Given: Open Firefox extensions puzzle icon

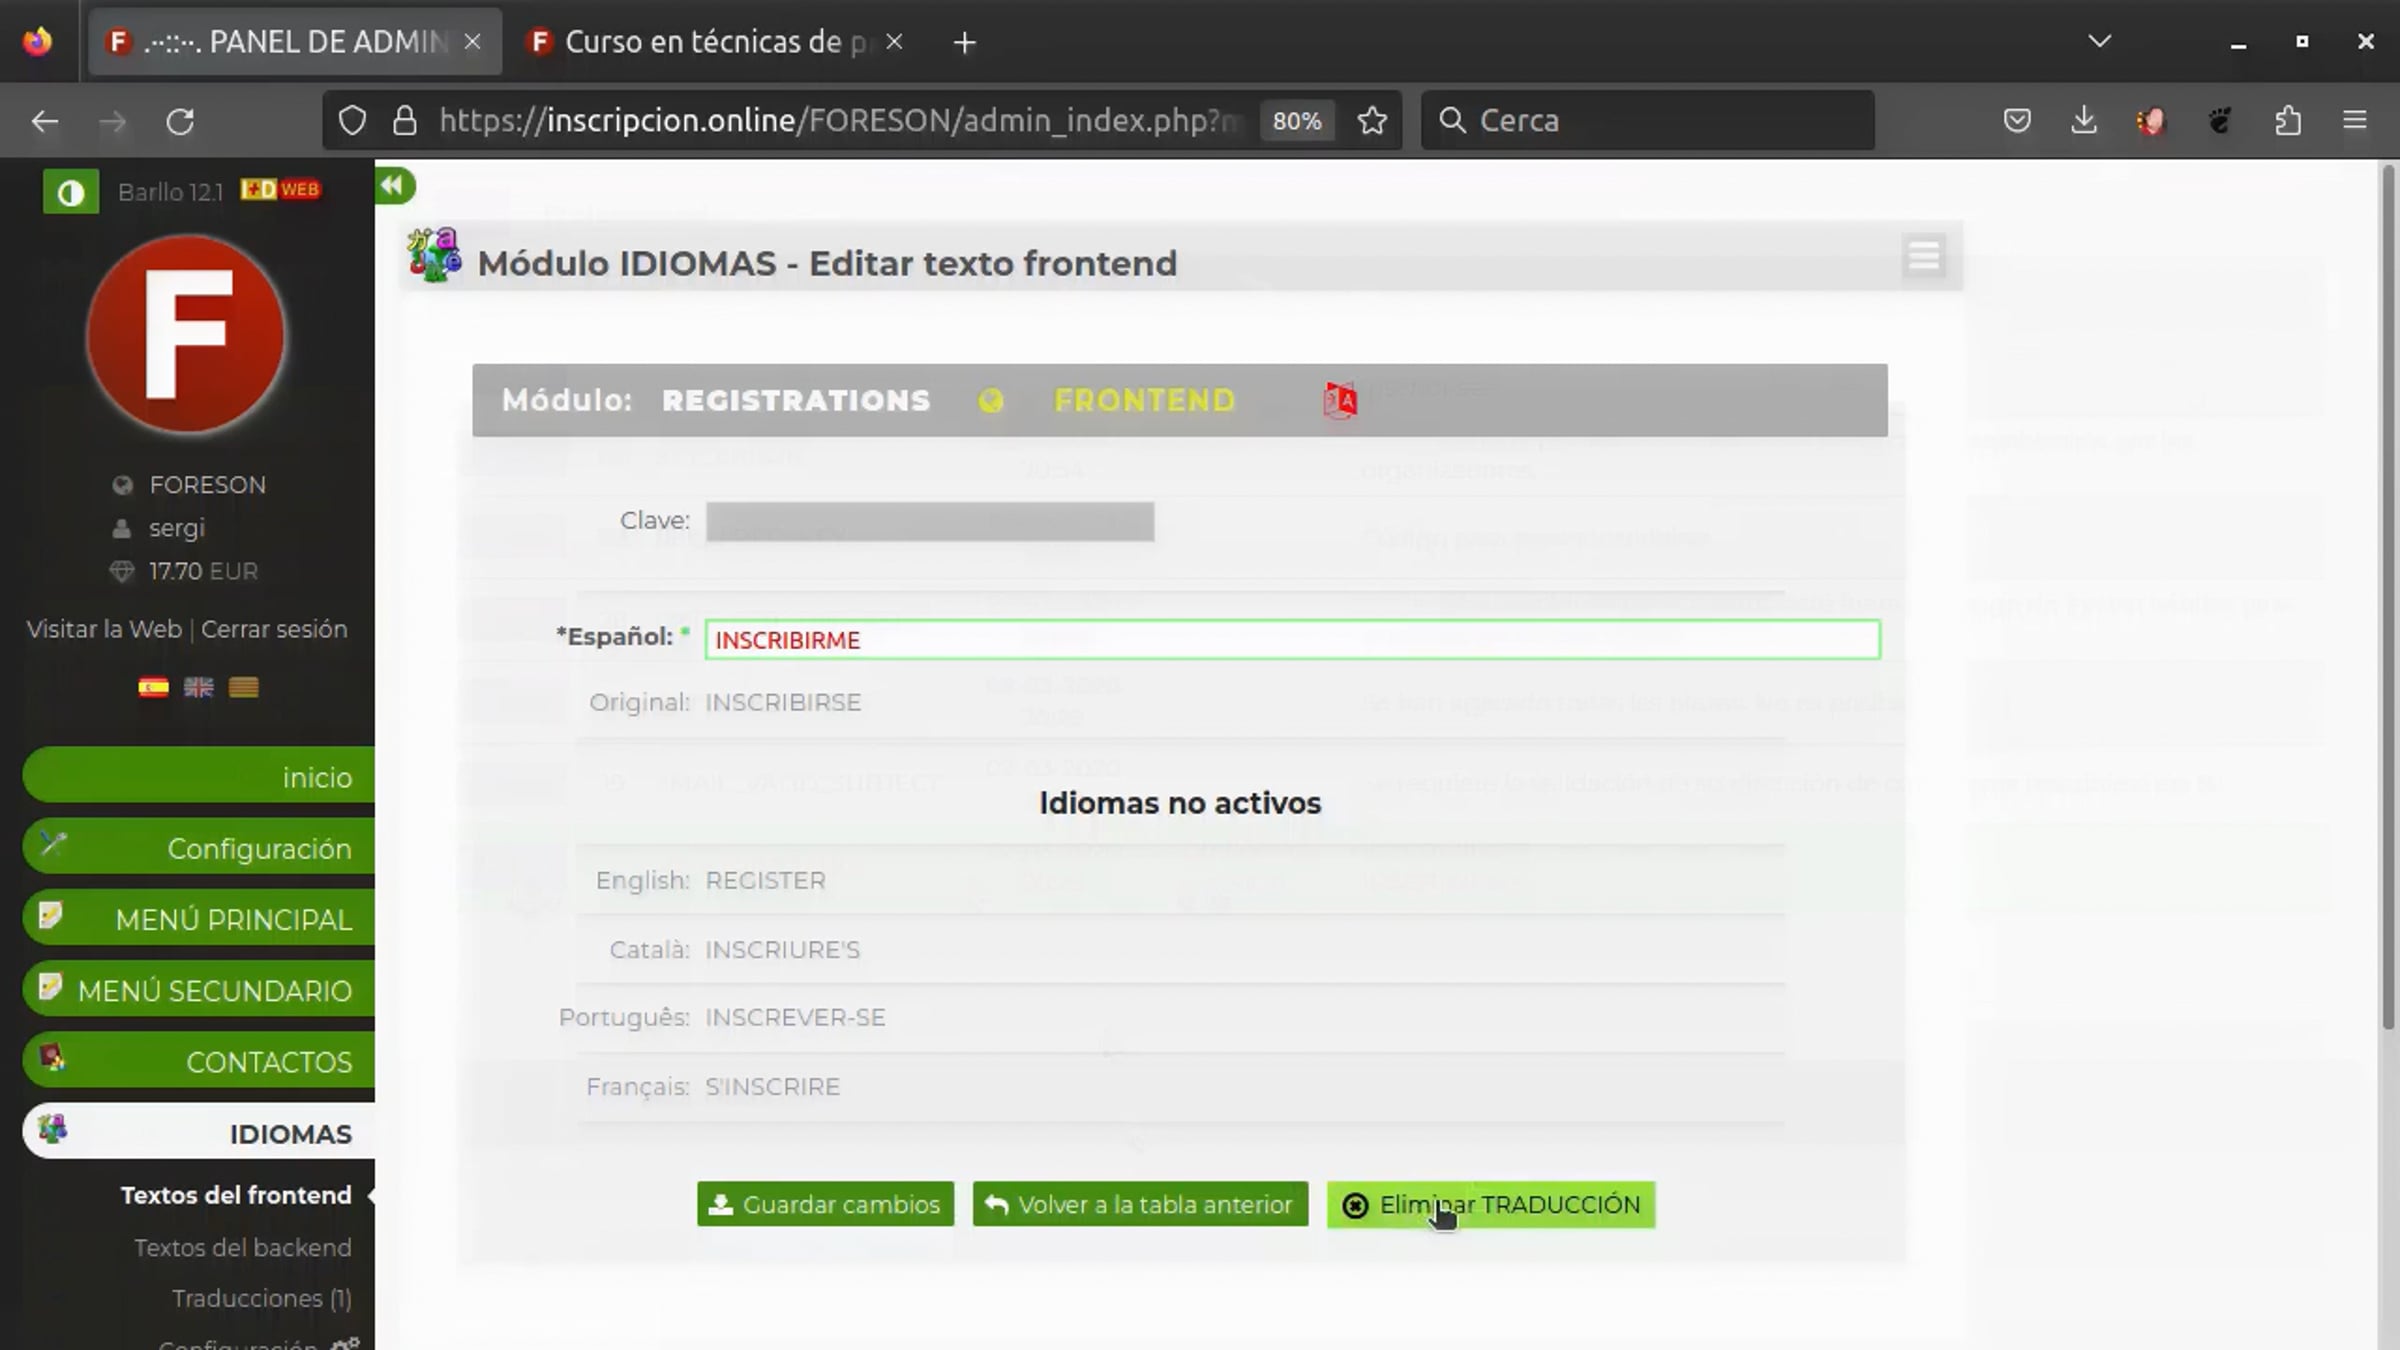Looking at the screenshot, I should [x=2288, y=121].
